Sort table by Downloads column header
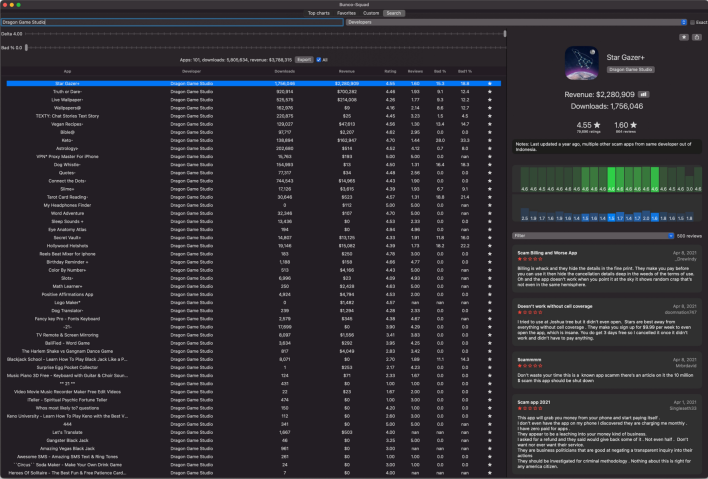The width and height of the screenshot is (708, 479). click(284, 71)
